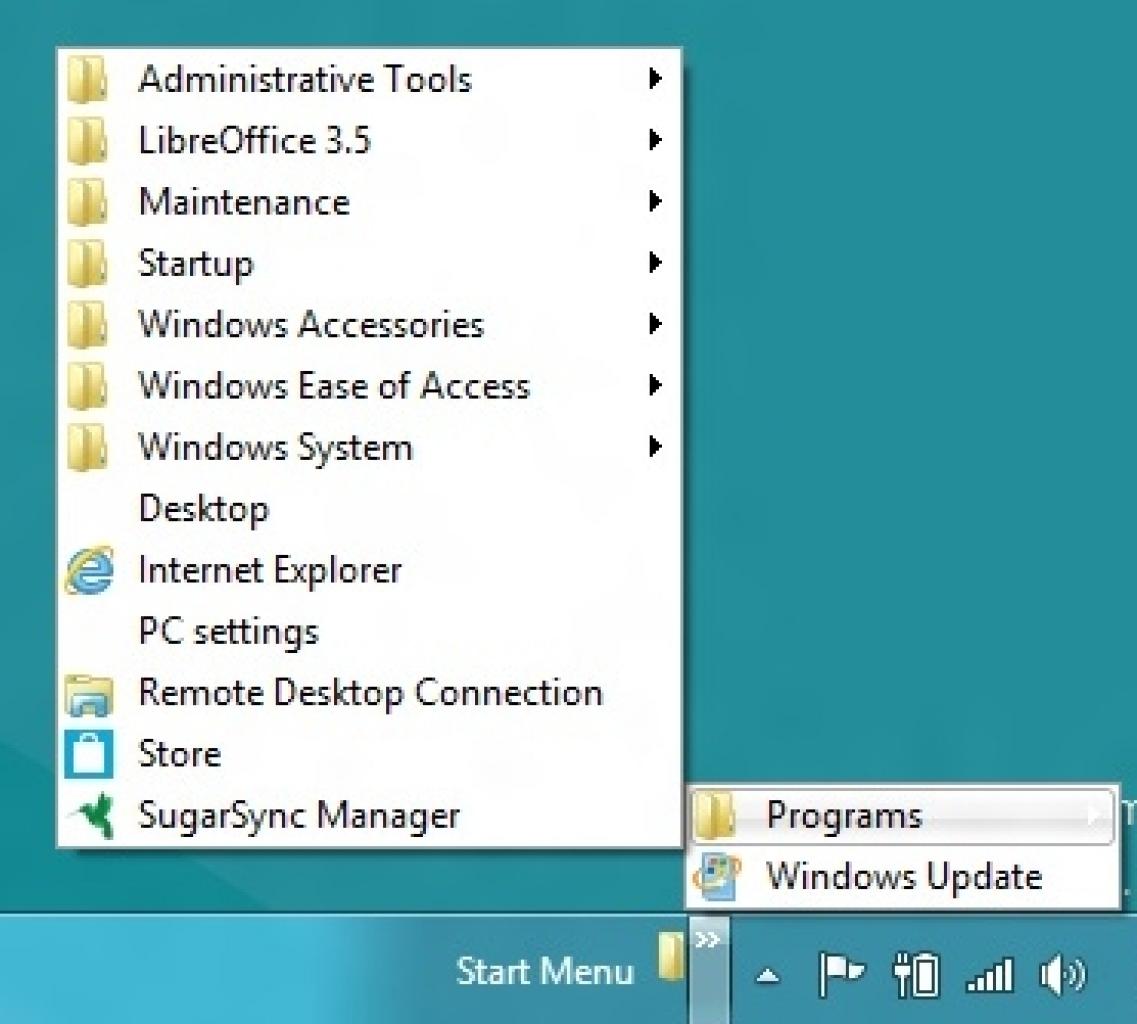
Task: Click the Maintenance folder icon
Action: (x=88, y=202)
